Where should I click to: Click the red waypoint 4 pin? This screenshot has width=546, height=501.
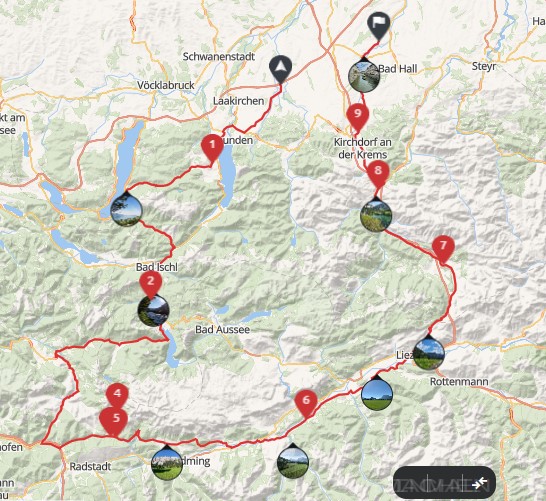point(117,395)
